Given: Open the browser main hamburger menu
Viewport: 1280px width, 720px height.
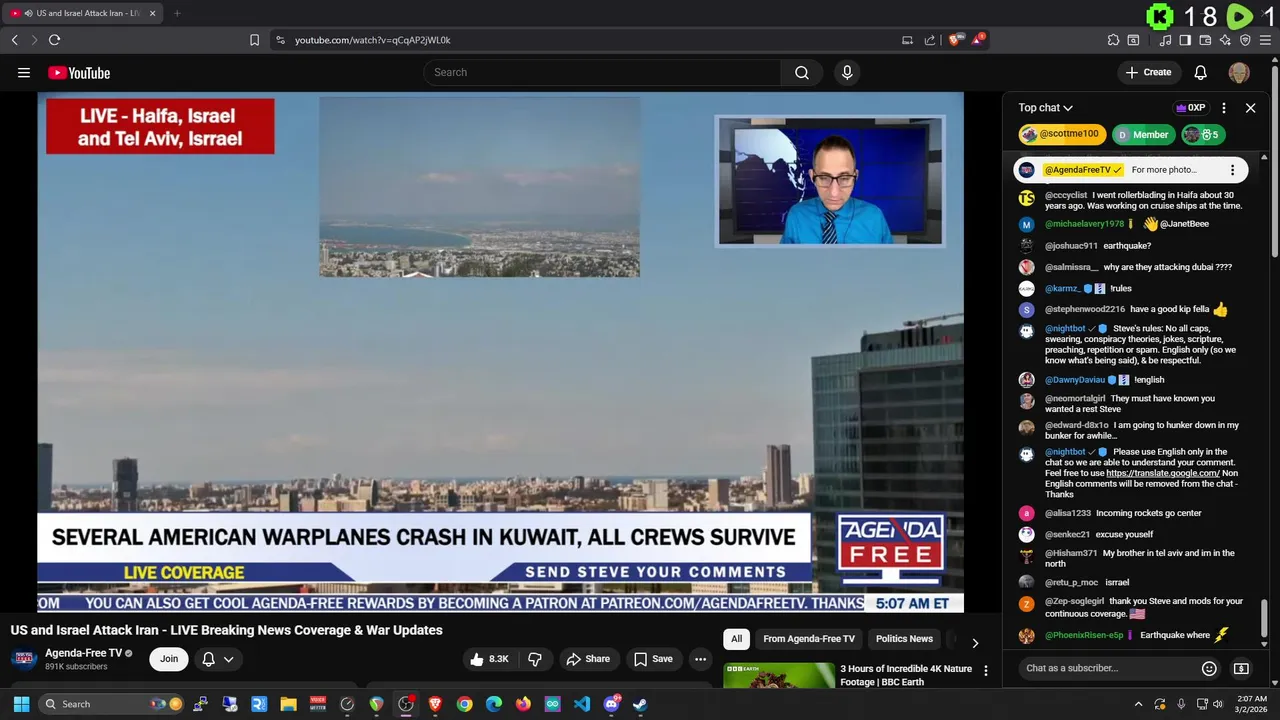Looking at the screenshot, I should pyautogui.click(x=1266, y=40).
